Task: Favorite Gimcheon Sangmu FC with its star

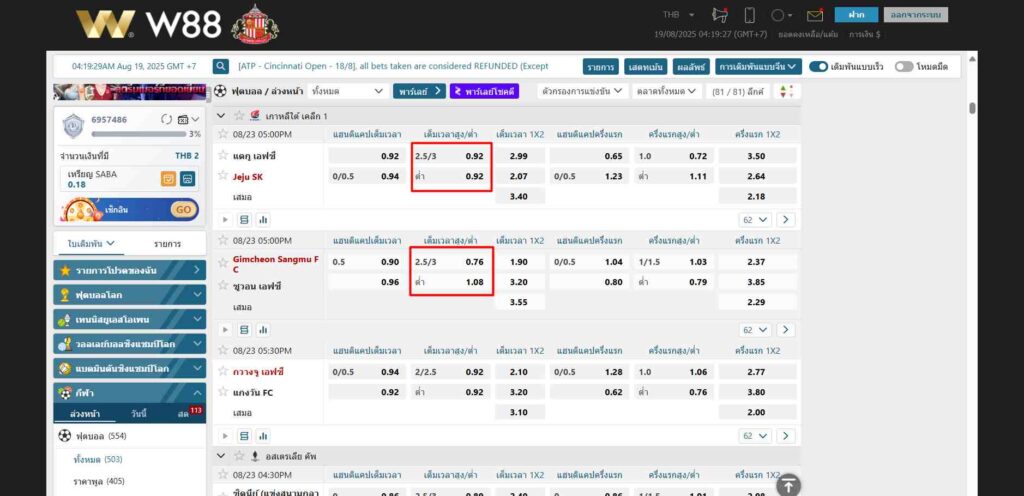Action: coord(223,262)
